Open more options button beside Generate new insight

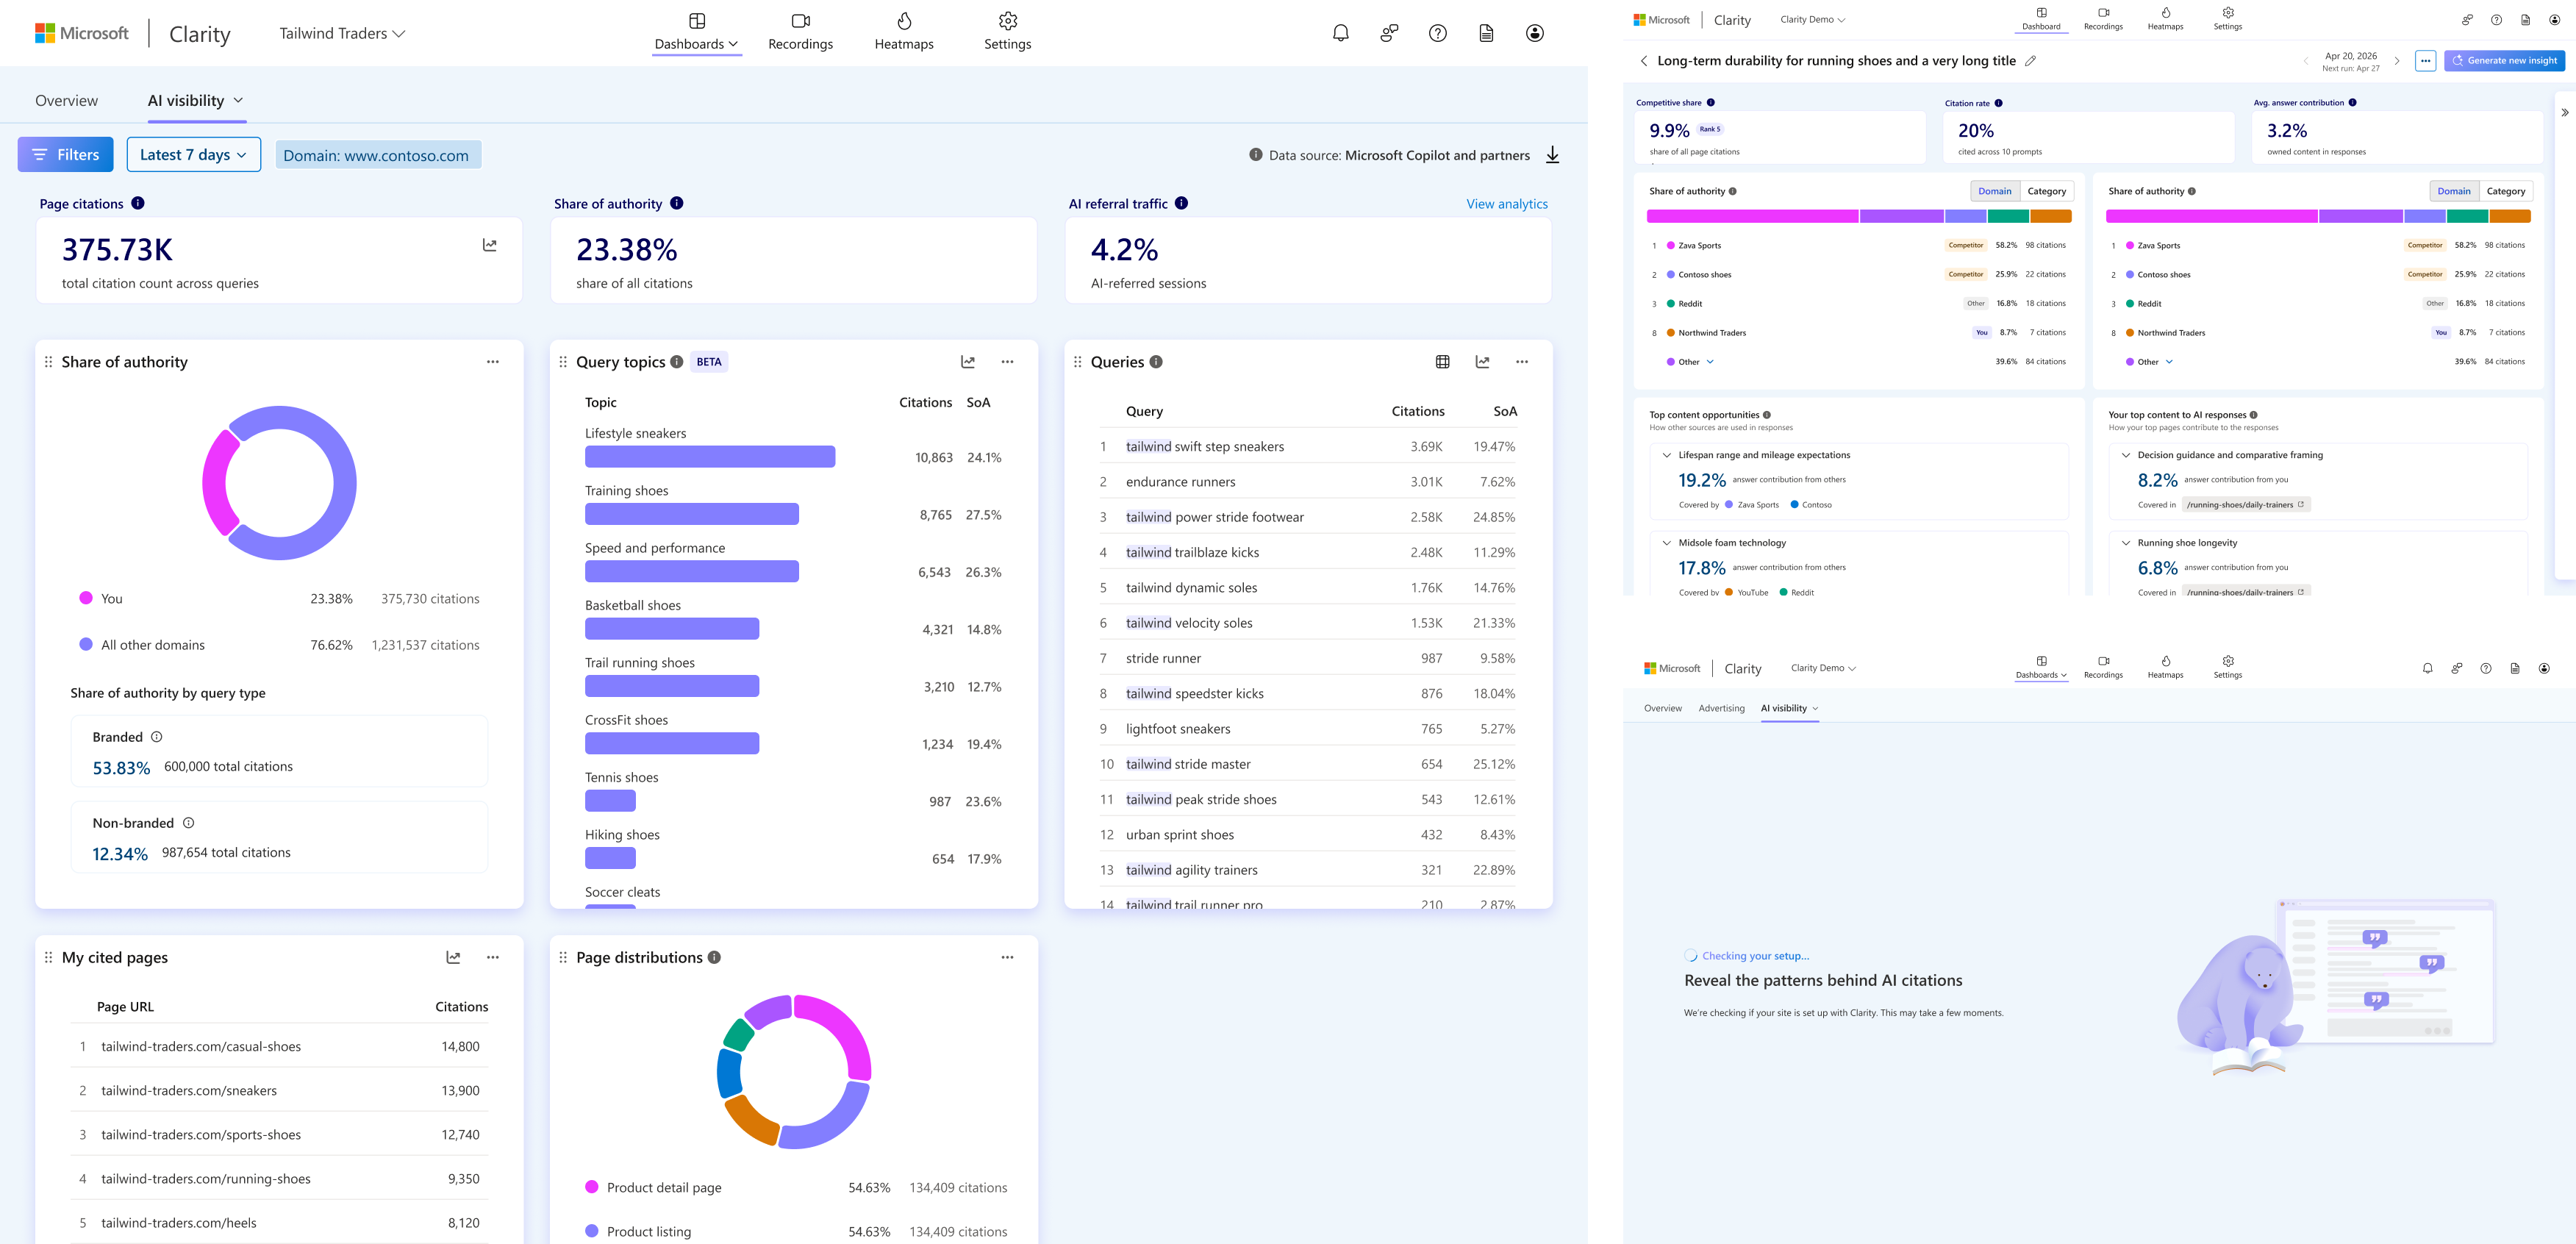click(2425, 61)
